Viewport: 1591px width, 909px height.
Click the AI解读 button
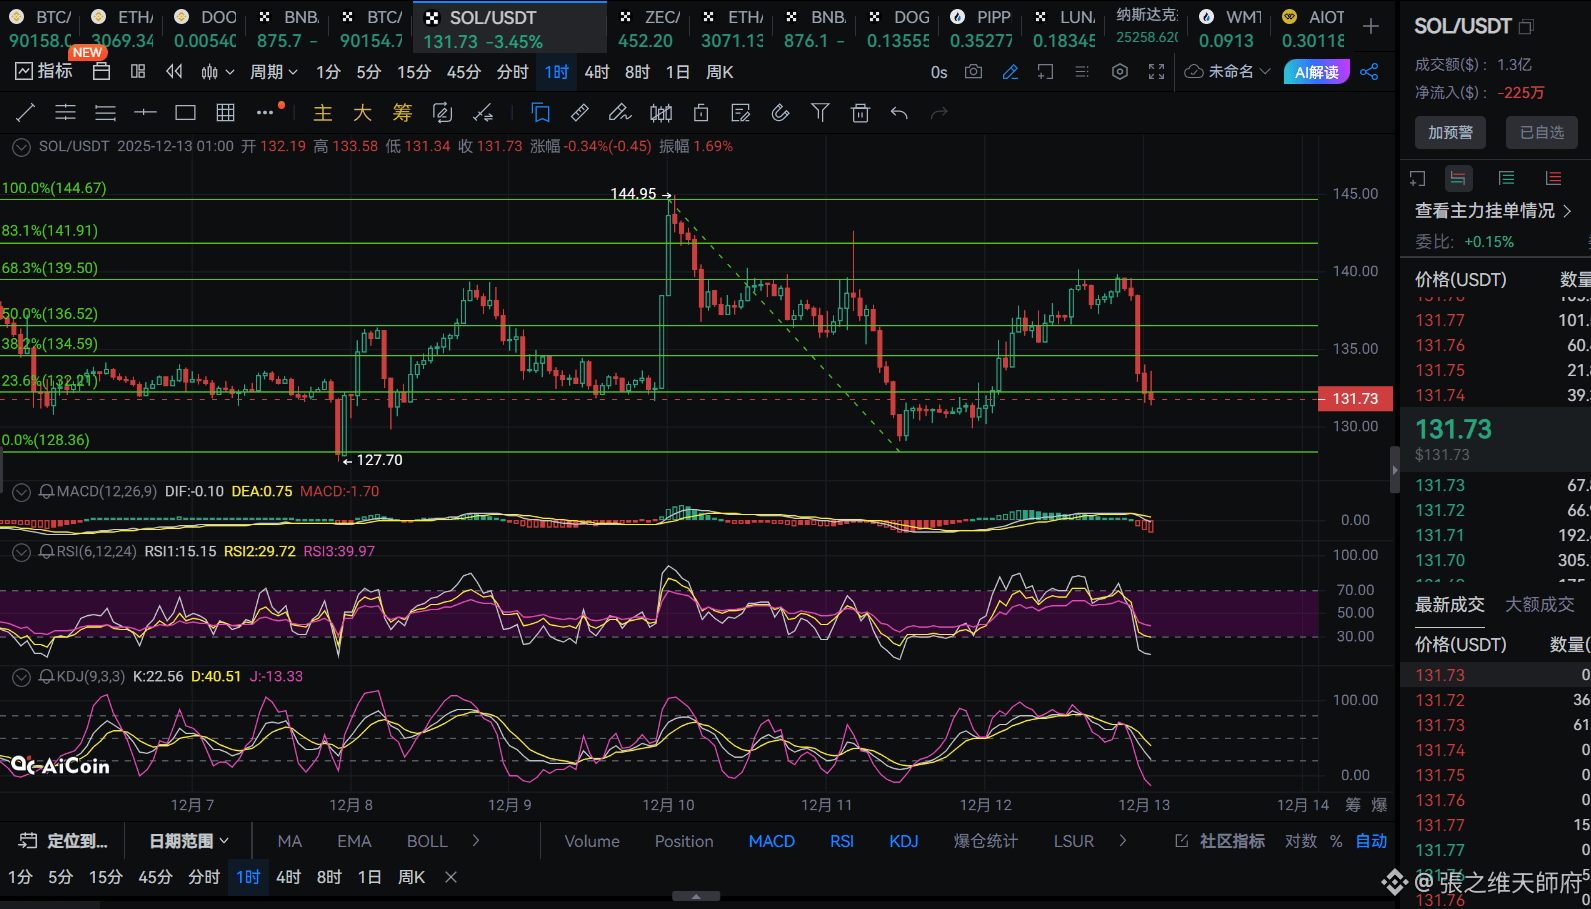pos(1316,72)
